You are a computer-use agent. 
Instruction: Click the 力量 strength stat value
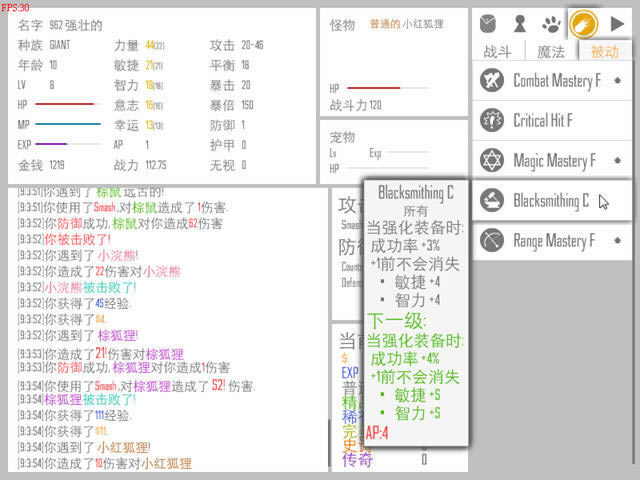[x=154, y=45]
